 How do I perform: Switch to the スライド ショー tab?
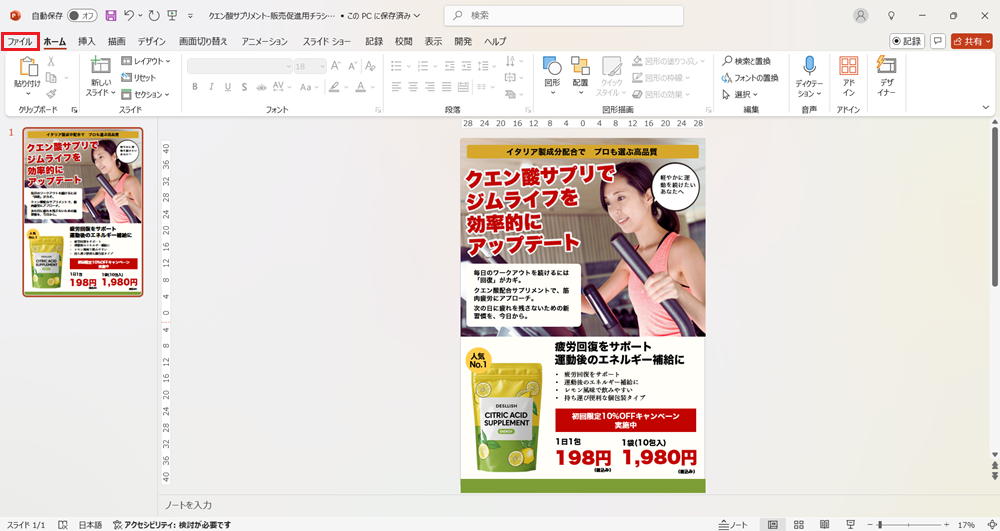[327, 41]
